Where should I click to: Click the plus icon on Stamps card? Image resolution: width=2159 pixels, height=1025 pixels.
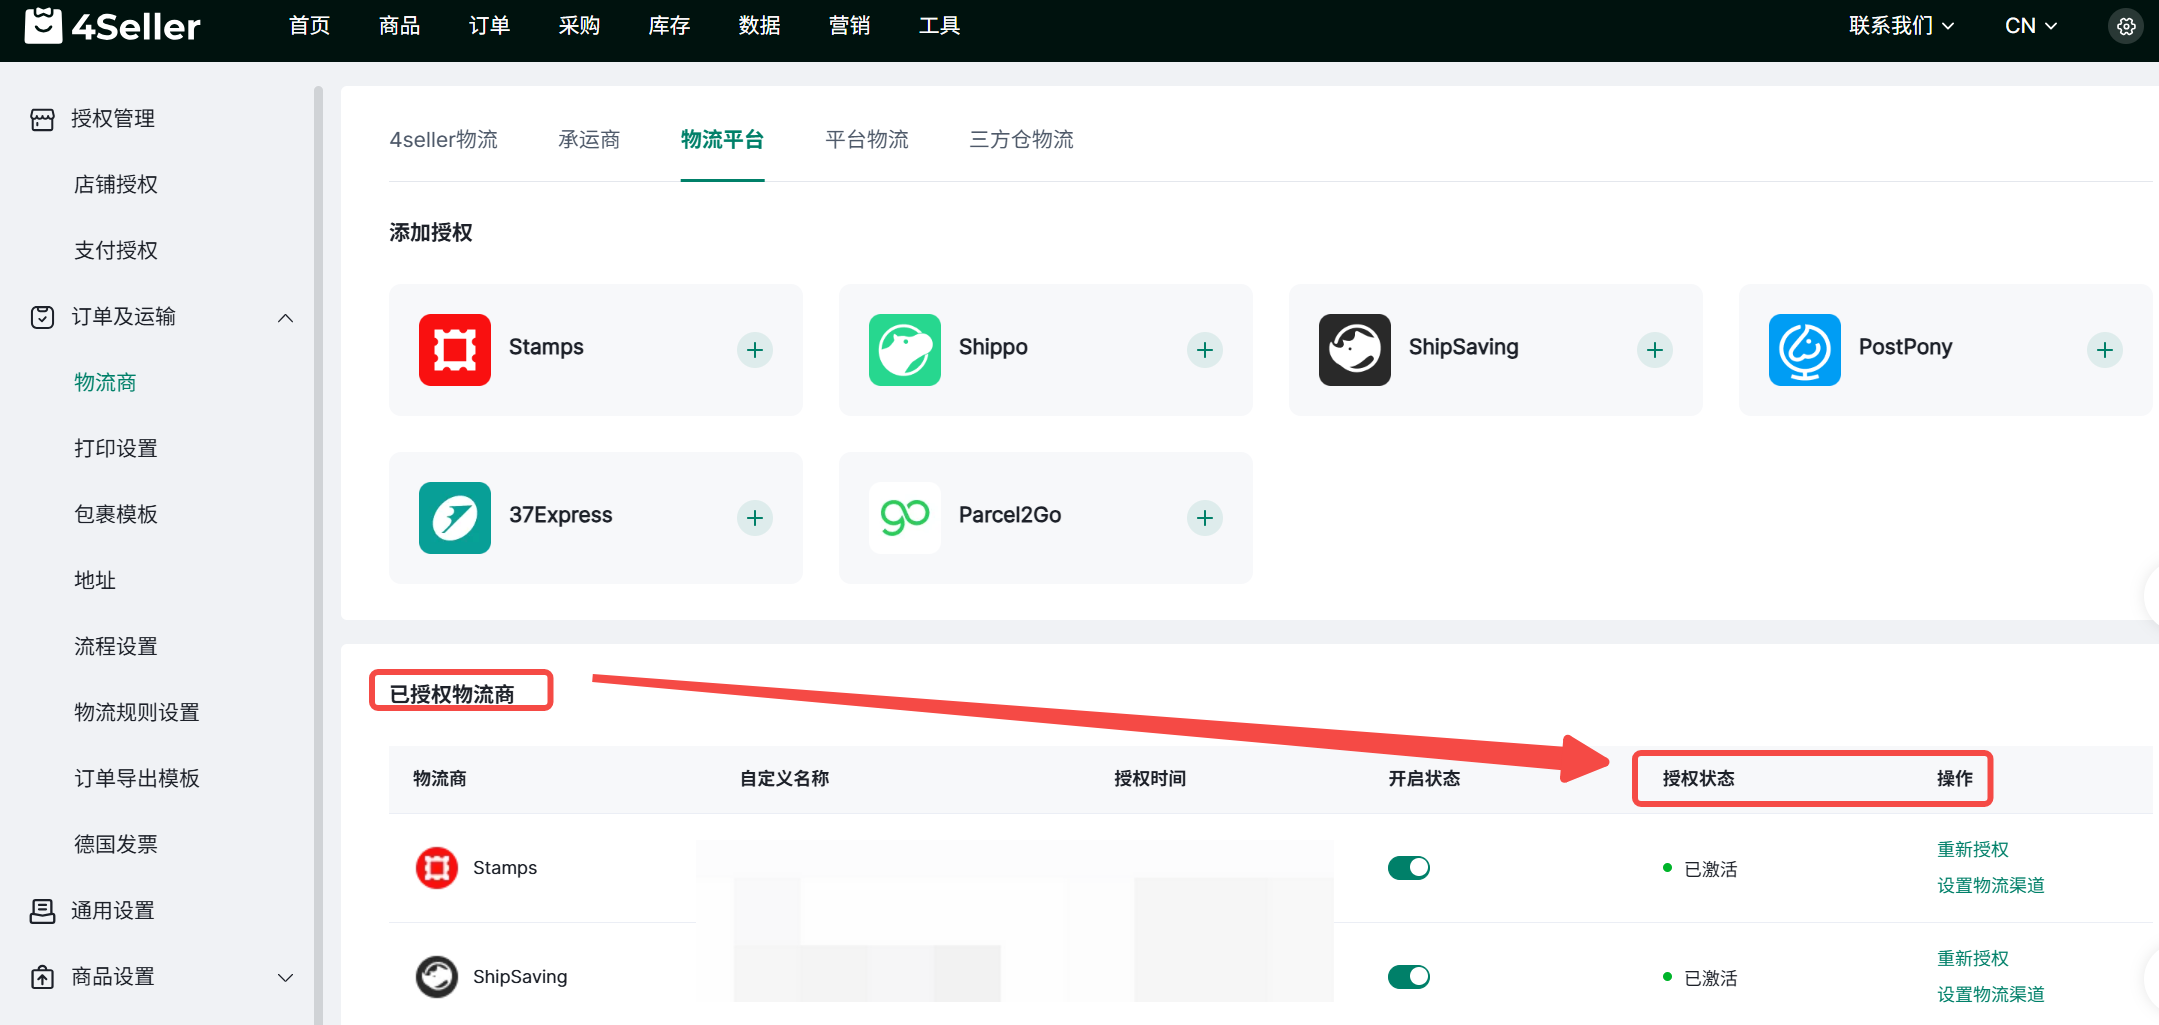pyautogui.click(x=754, y=350)
